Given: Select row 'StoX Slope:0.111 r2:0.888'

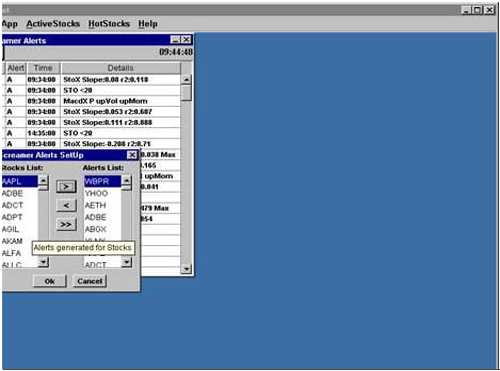Looking at the screenshot, I should coord(93,122).
